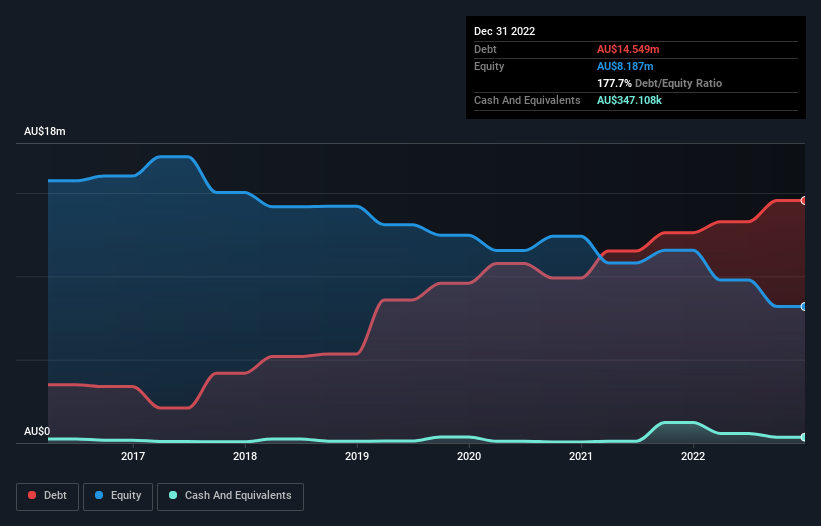Toggle the Cash And Equivalents legend button

[230, 496]
